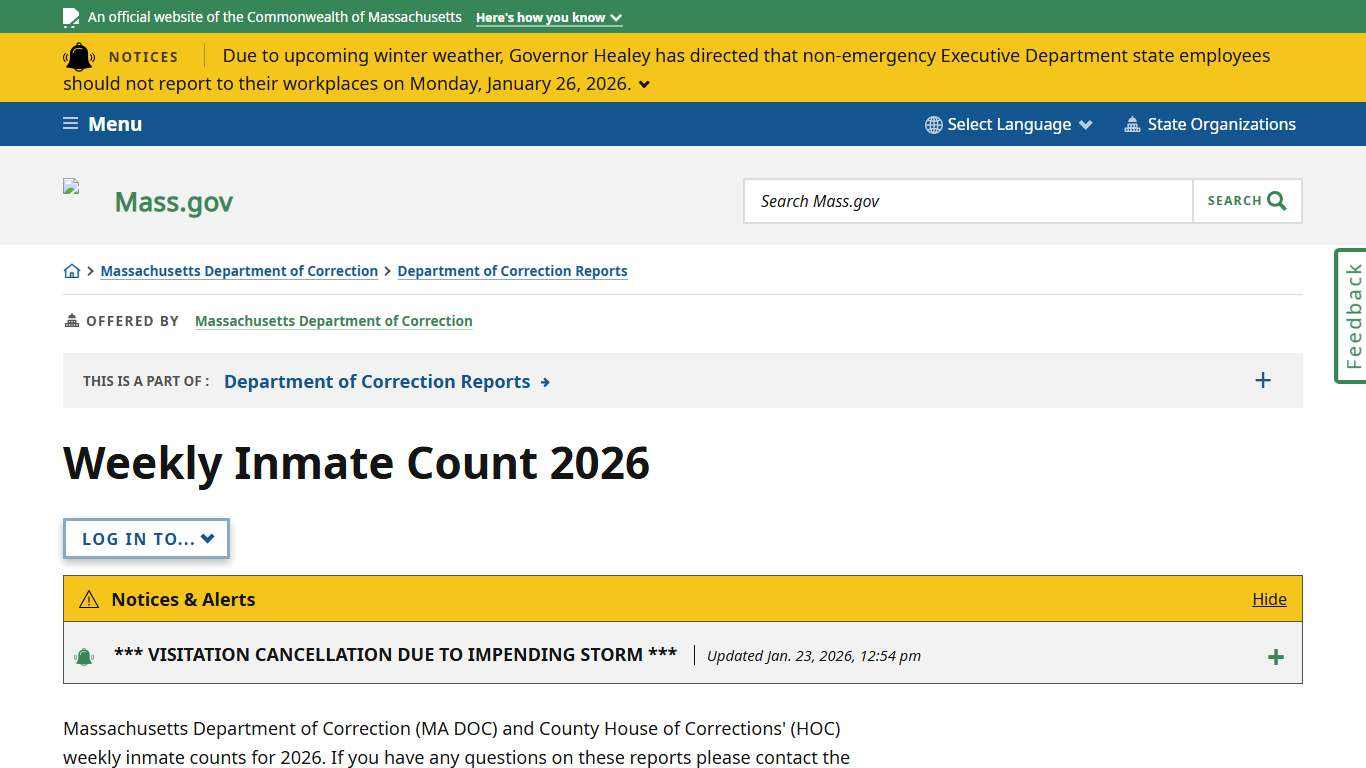Image resolution: width=1366 pixels, height=768 pixels.
Task: Hide the Notices & Alerts banner
Action: 1269,599
